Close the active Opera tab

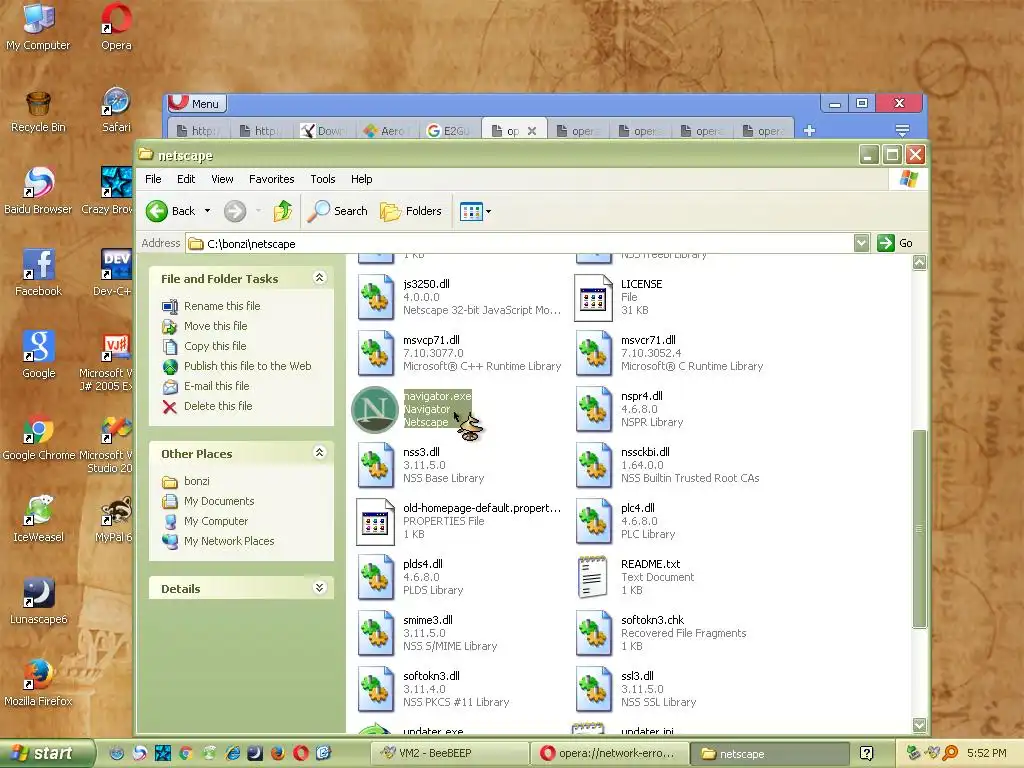click(532, 131)
